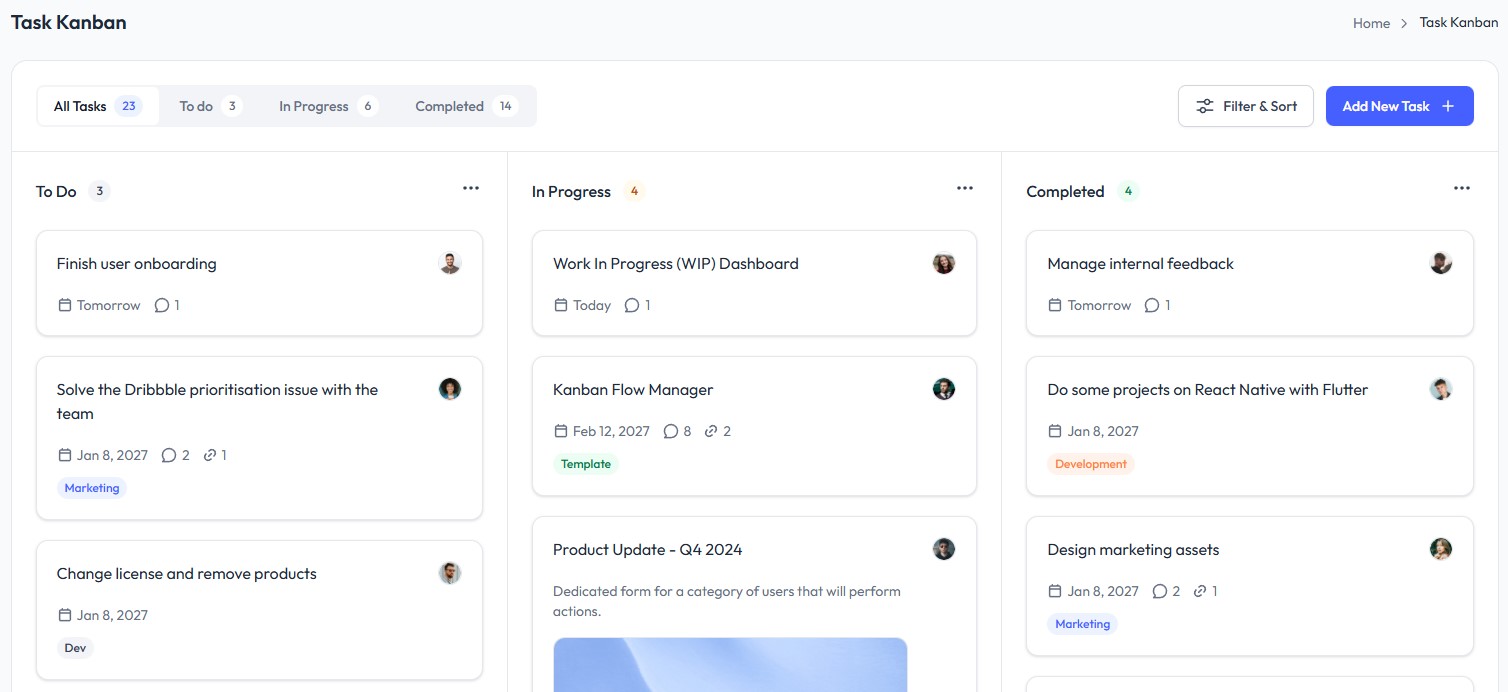Open the In Progress column options menu
The width and height of the screenshot is (1508, 692).
click(x=964, y=188)
